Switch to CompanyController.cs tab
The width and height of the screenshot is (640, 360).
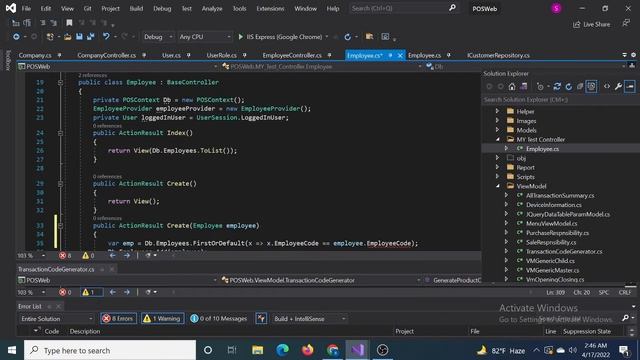107,55
